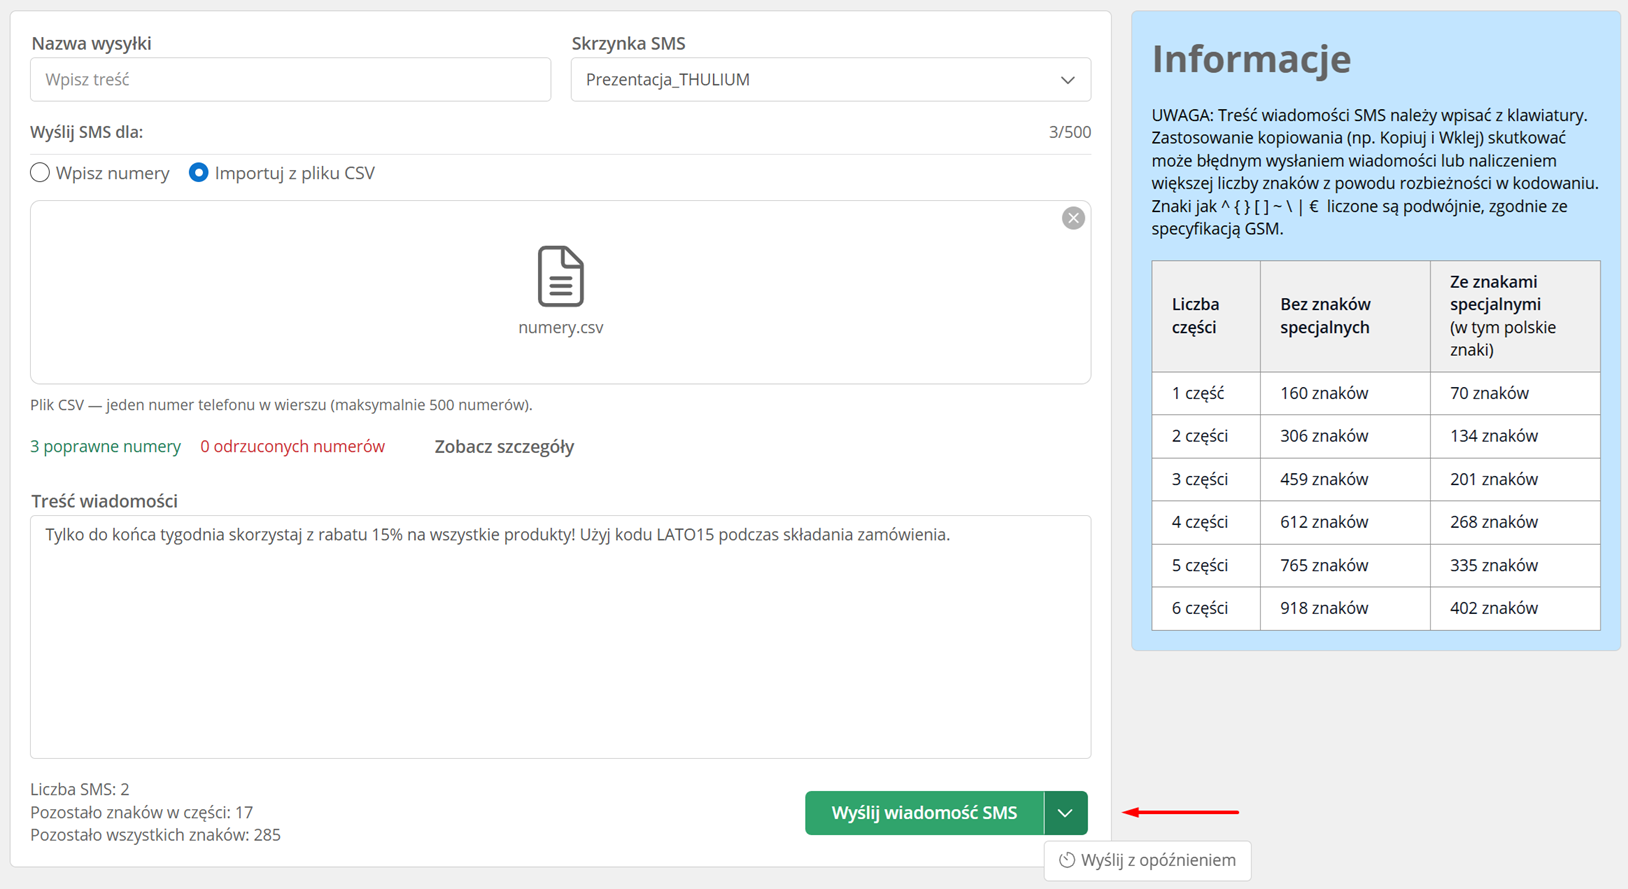Open the Skrzynka SMS dropdown chevron
The height and width of the screenshot is (889, 1628).
click(x=1067, y=80)
